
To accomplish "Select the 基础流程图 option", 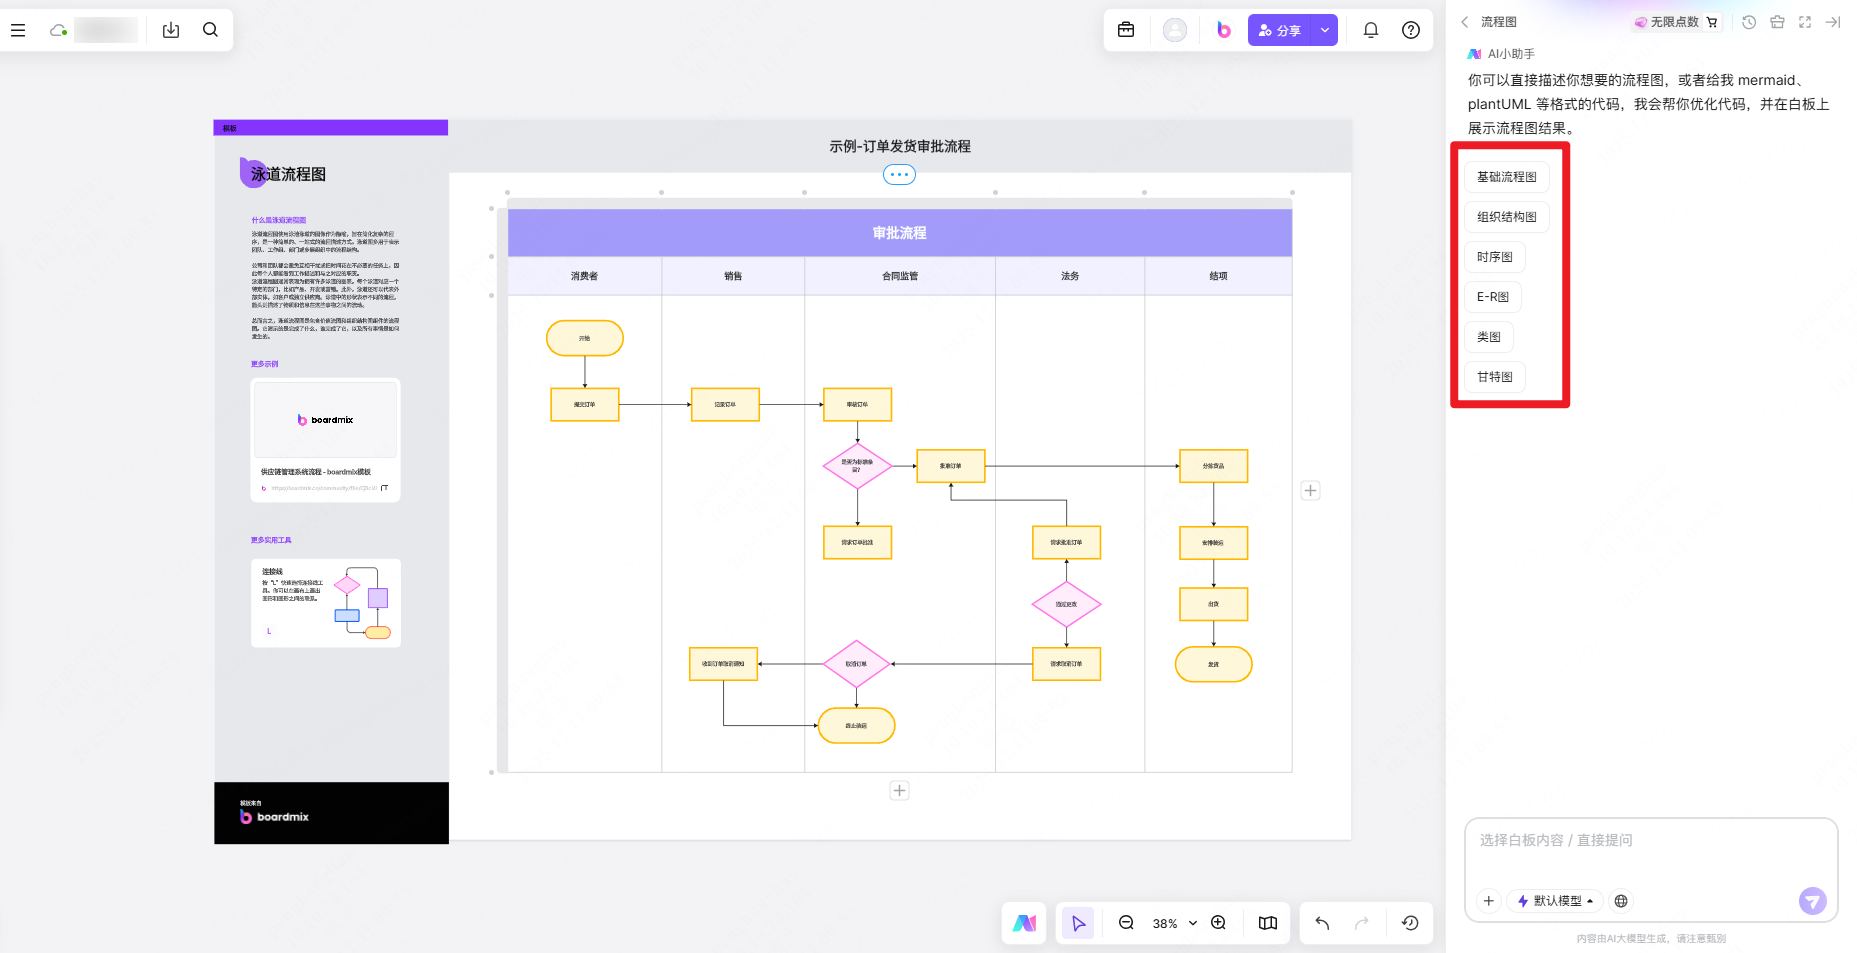I will point(1507,177).
